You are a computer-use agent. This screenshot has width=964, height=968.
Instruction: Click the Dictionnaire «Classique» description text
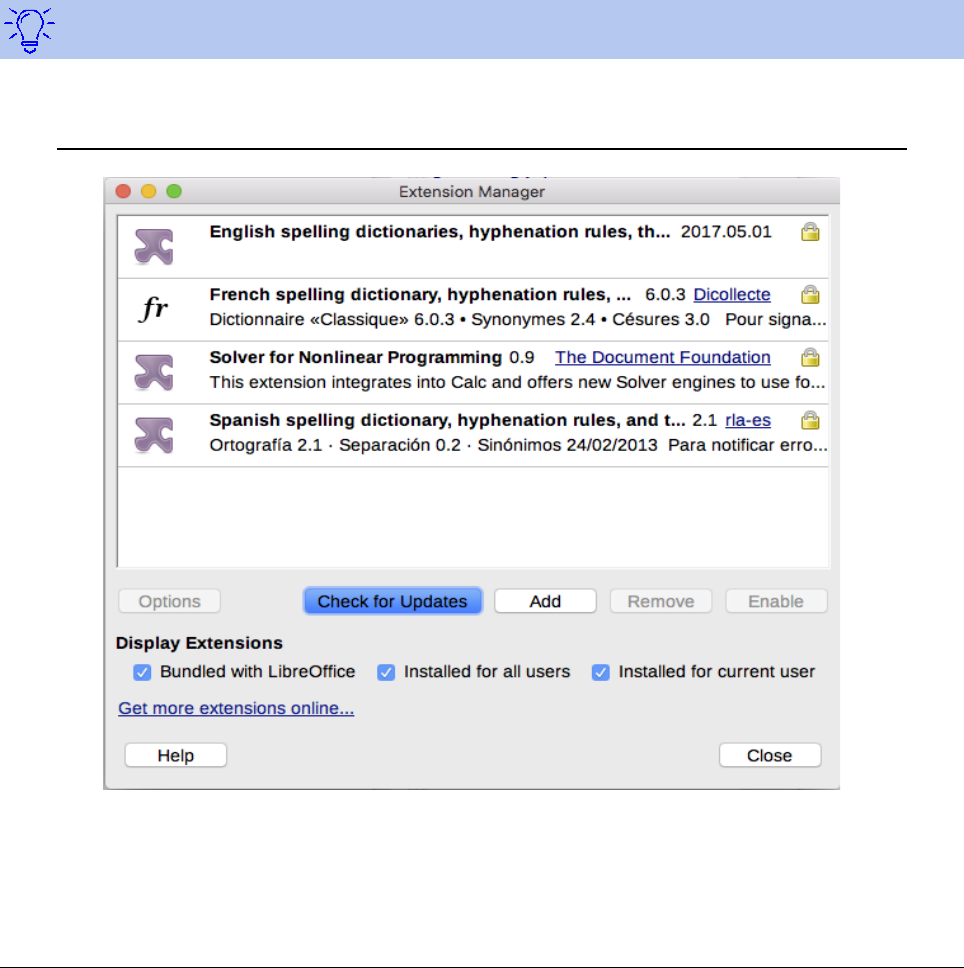[518, 320]
